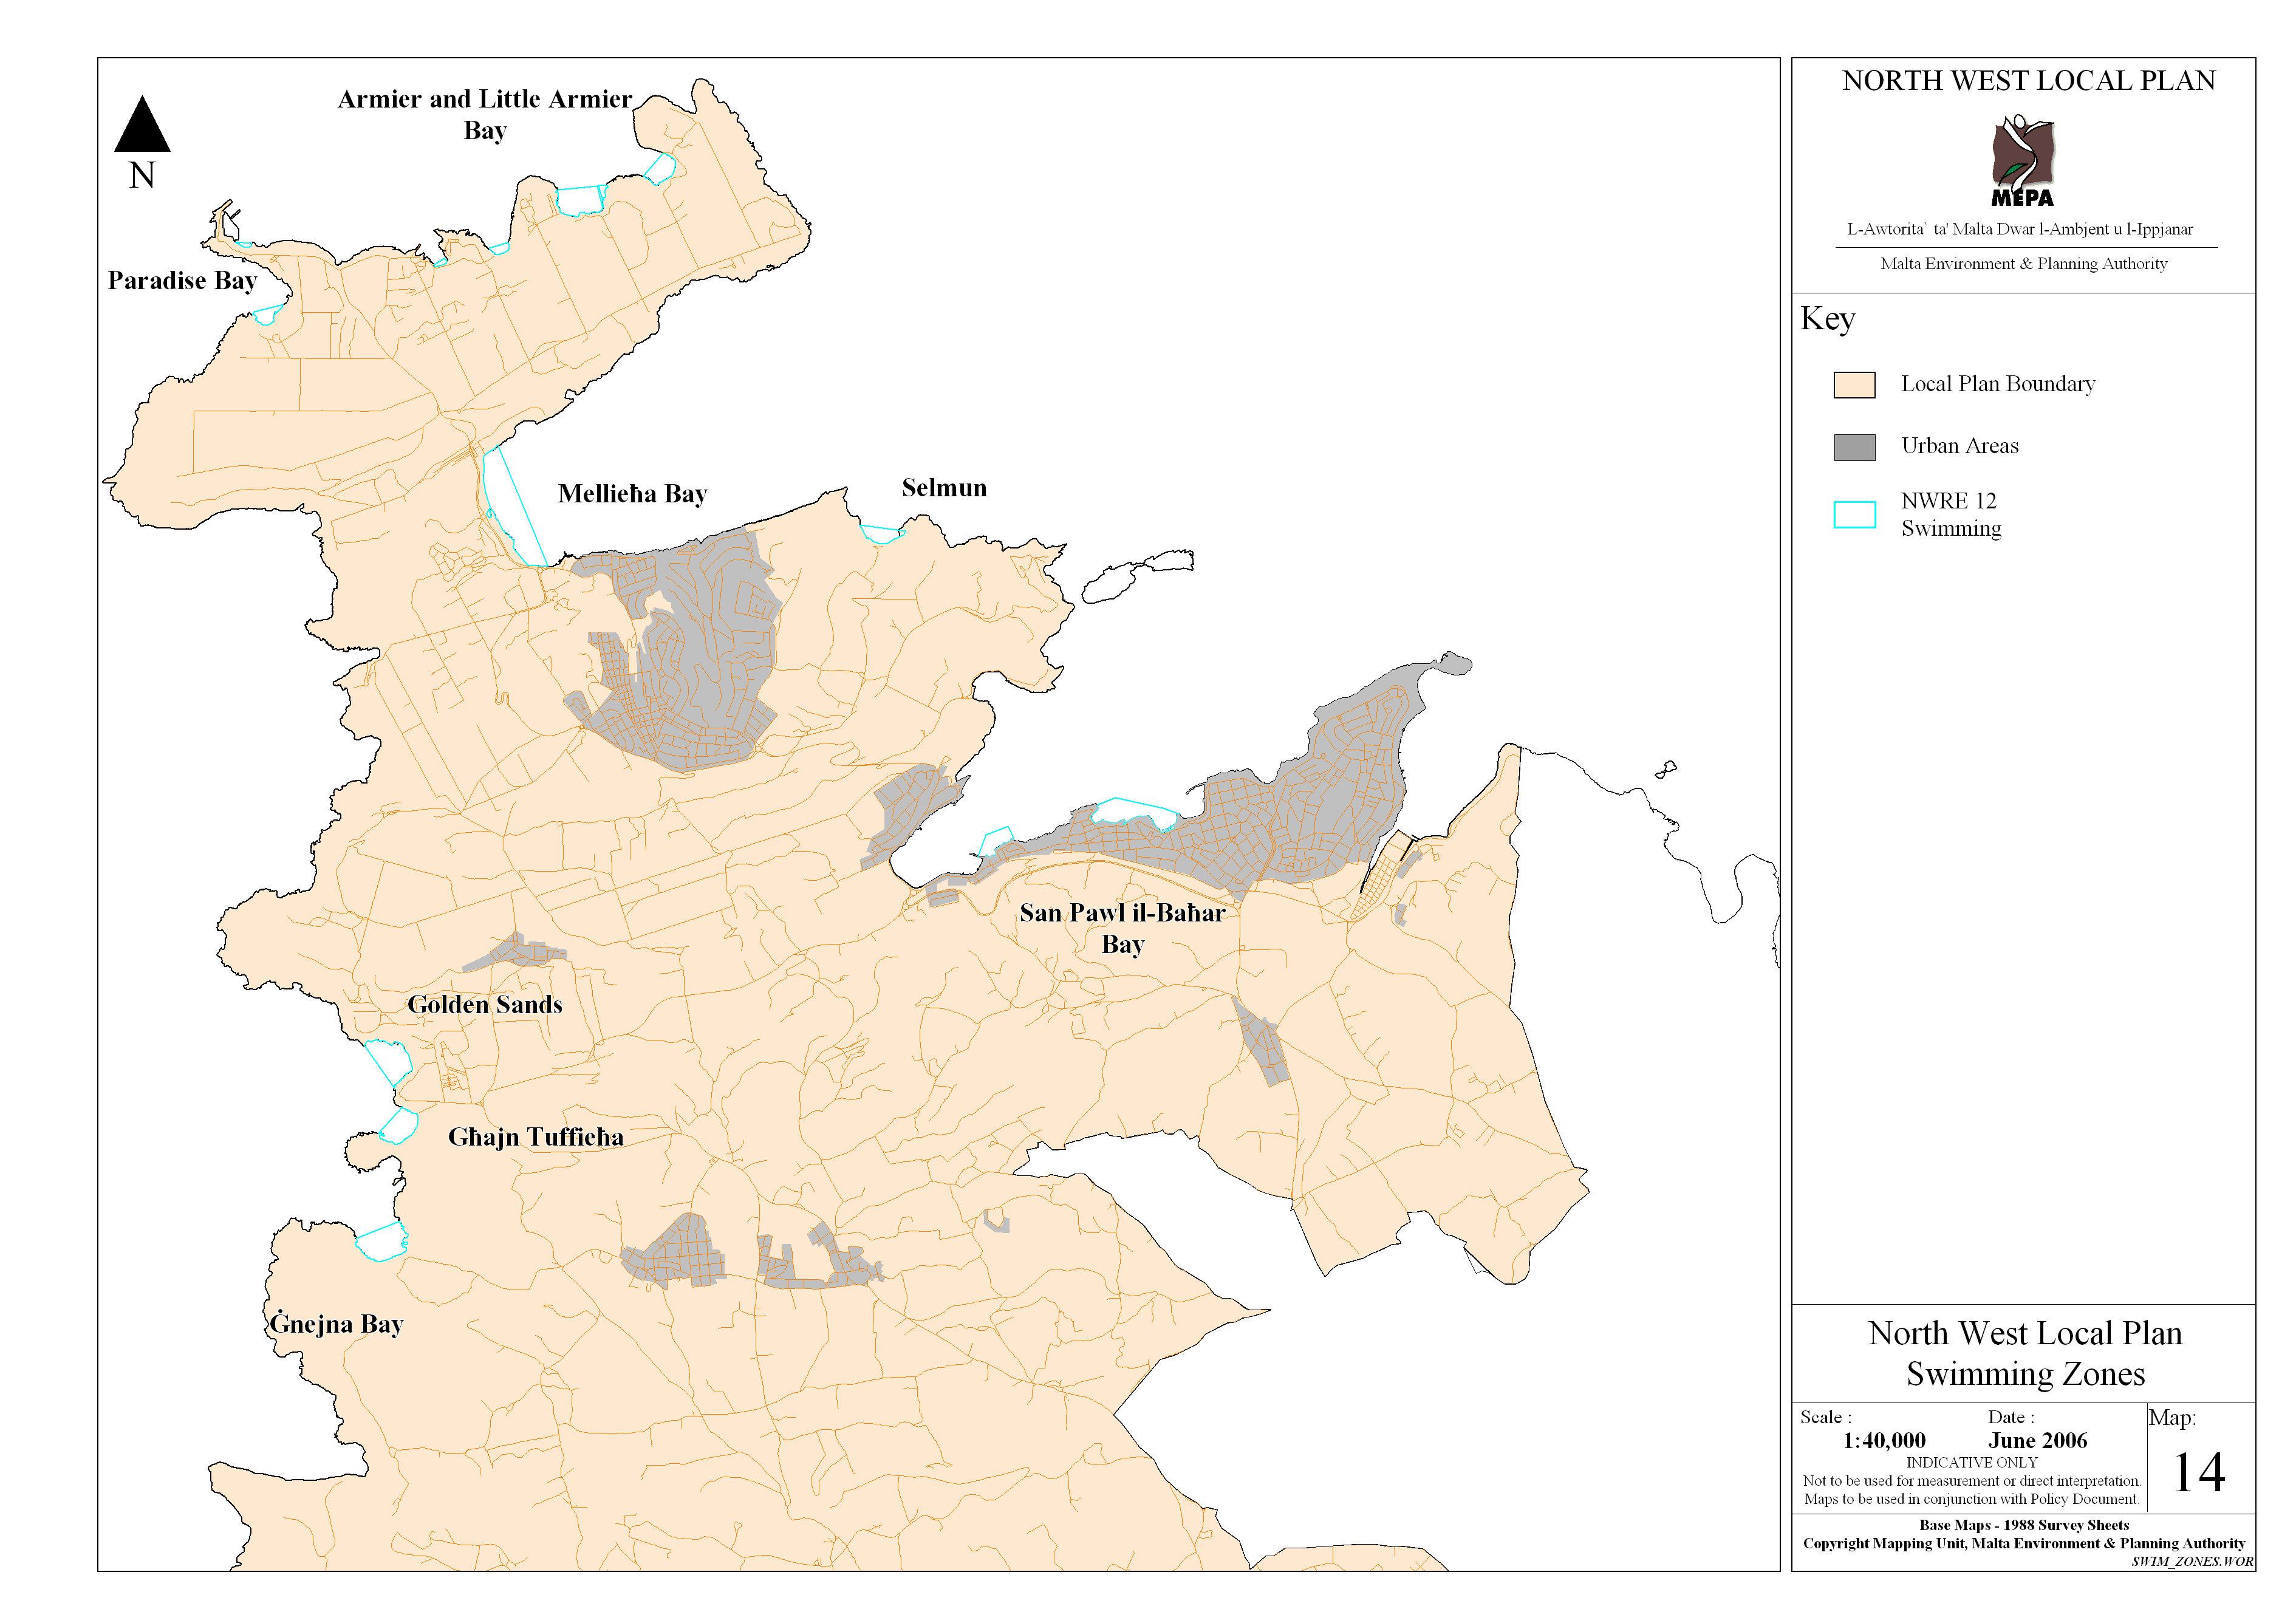Click the MEPA logo
This screenshot has height=1623, width=2296.
coord(2022,161)
